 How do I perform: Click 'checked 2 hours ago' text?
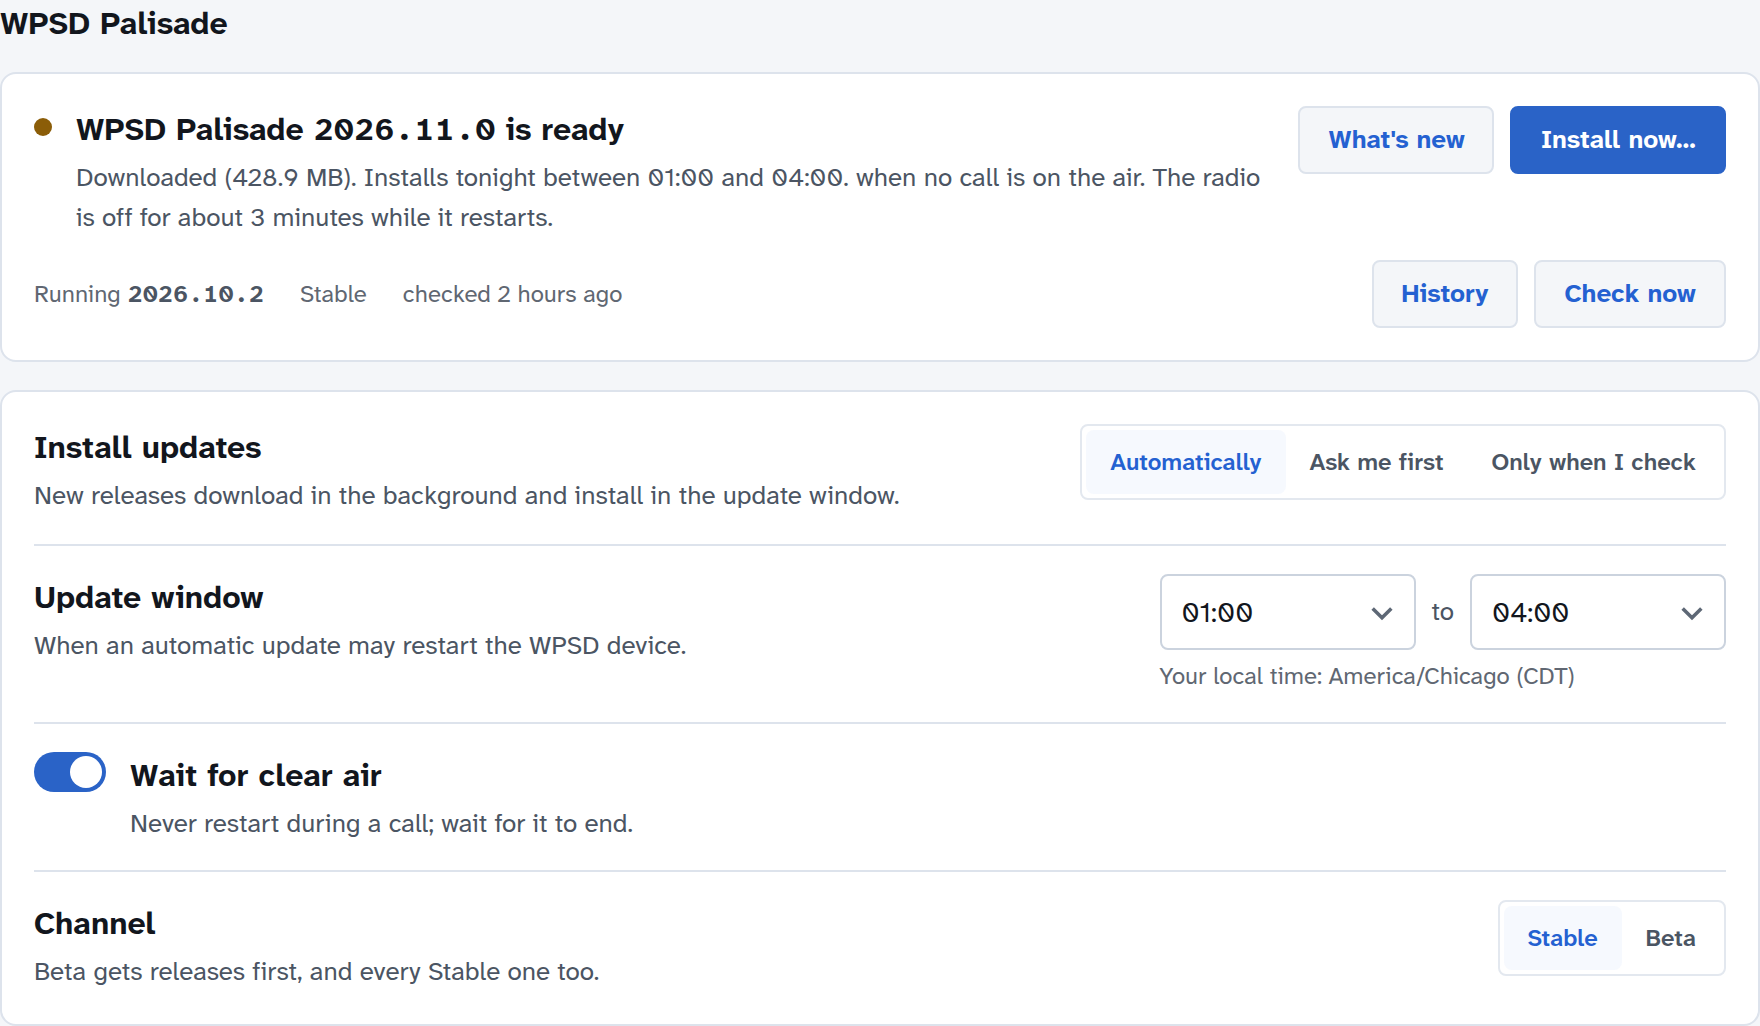[512, 294]
